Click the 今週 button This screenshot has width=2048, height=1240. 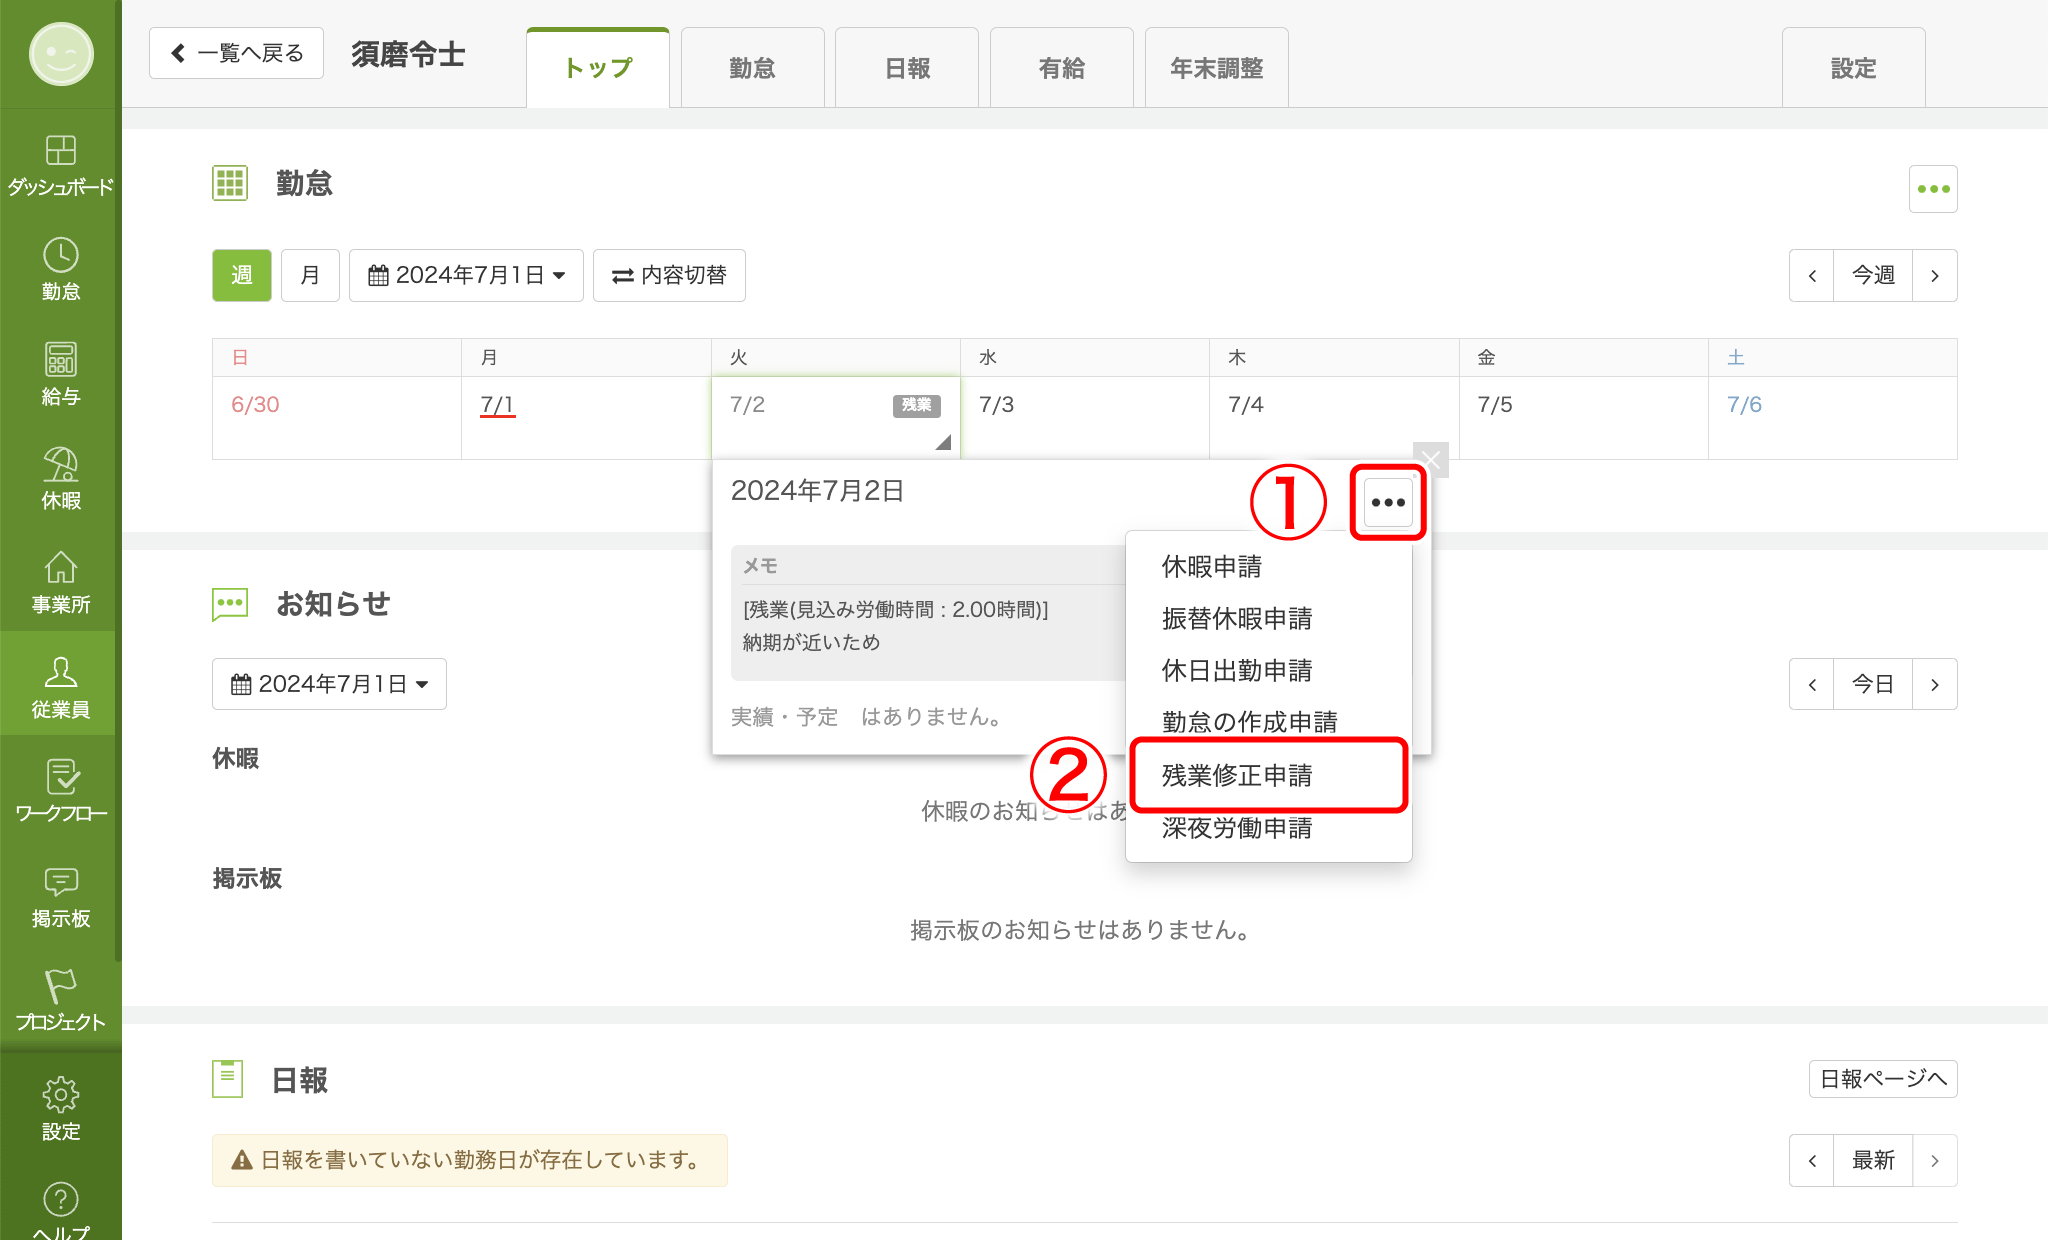1873,275
